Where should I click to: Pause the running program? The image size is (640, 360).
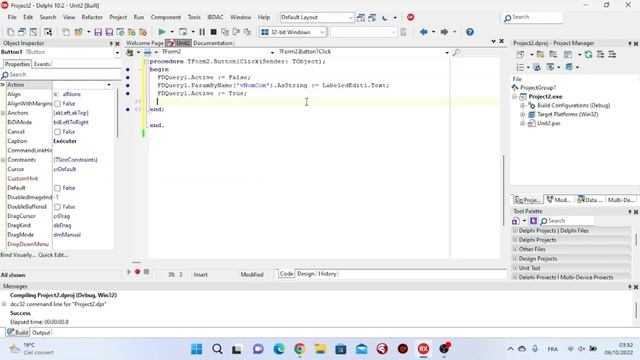click(202, 32)
